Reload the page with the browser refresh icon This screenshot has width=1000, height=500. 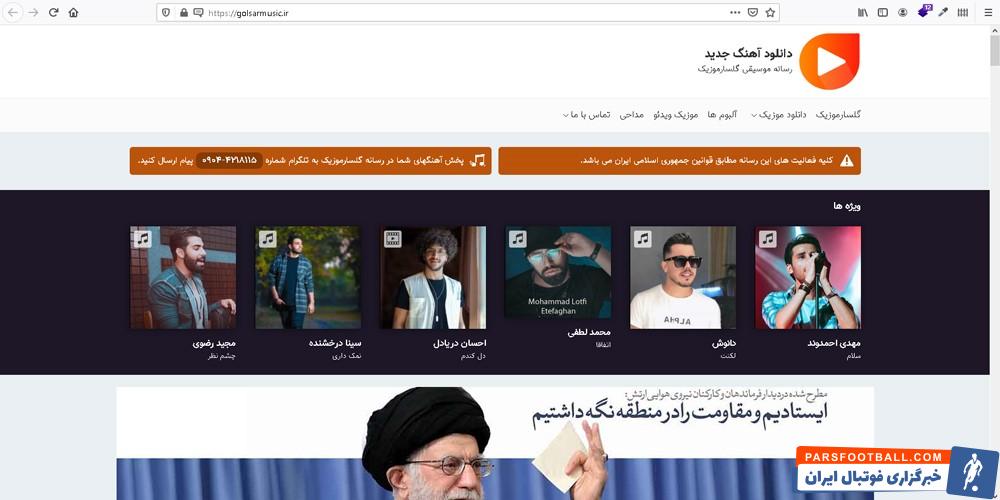[x=54, y=12]
